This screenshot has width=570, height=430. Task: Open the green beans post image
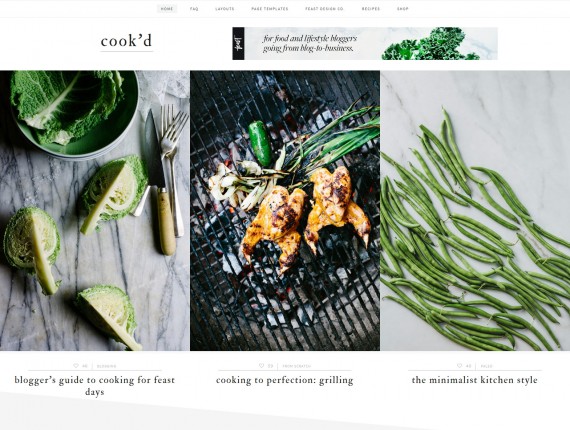click(475, 210)
